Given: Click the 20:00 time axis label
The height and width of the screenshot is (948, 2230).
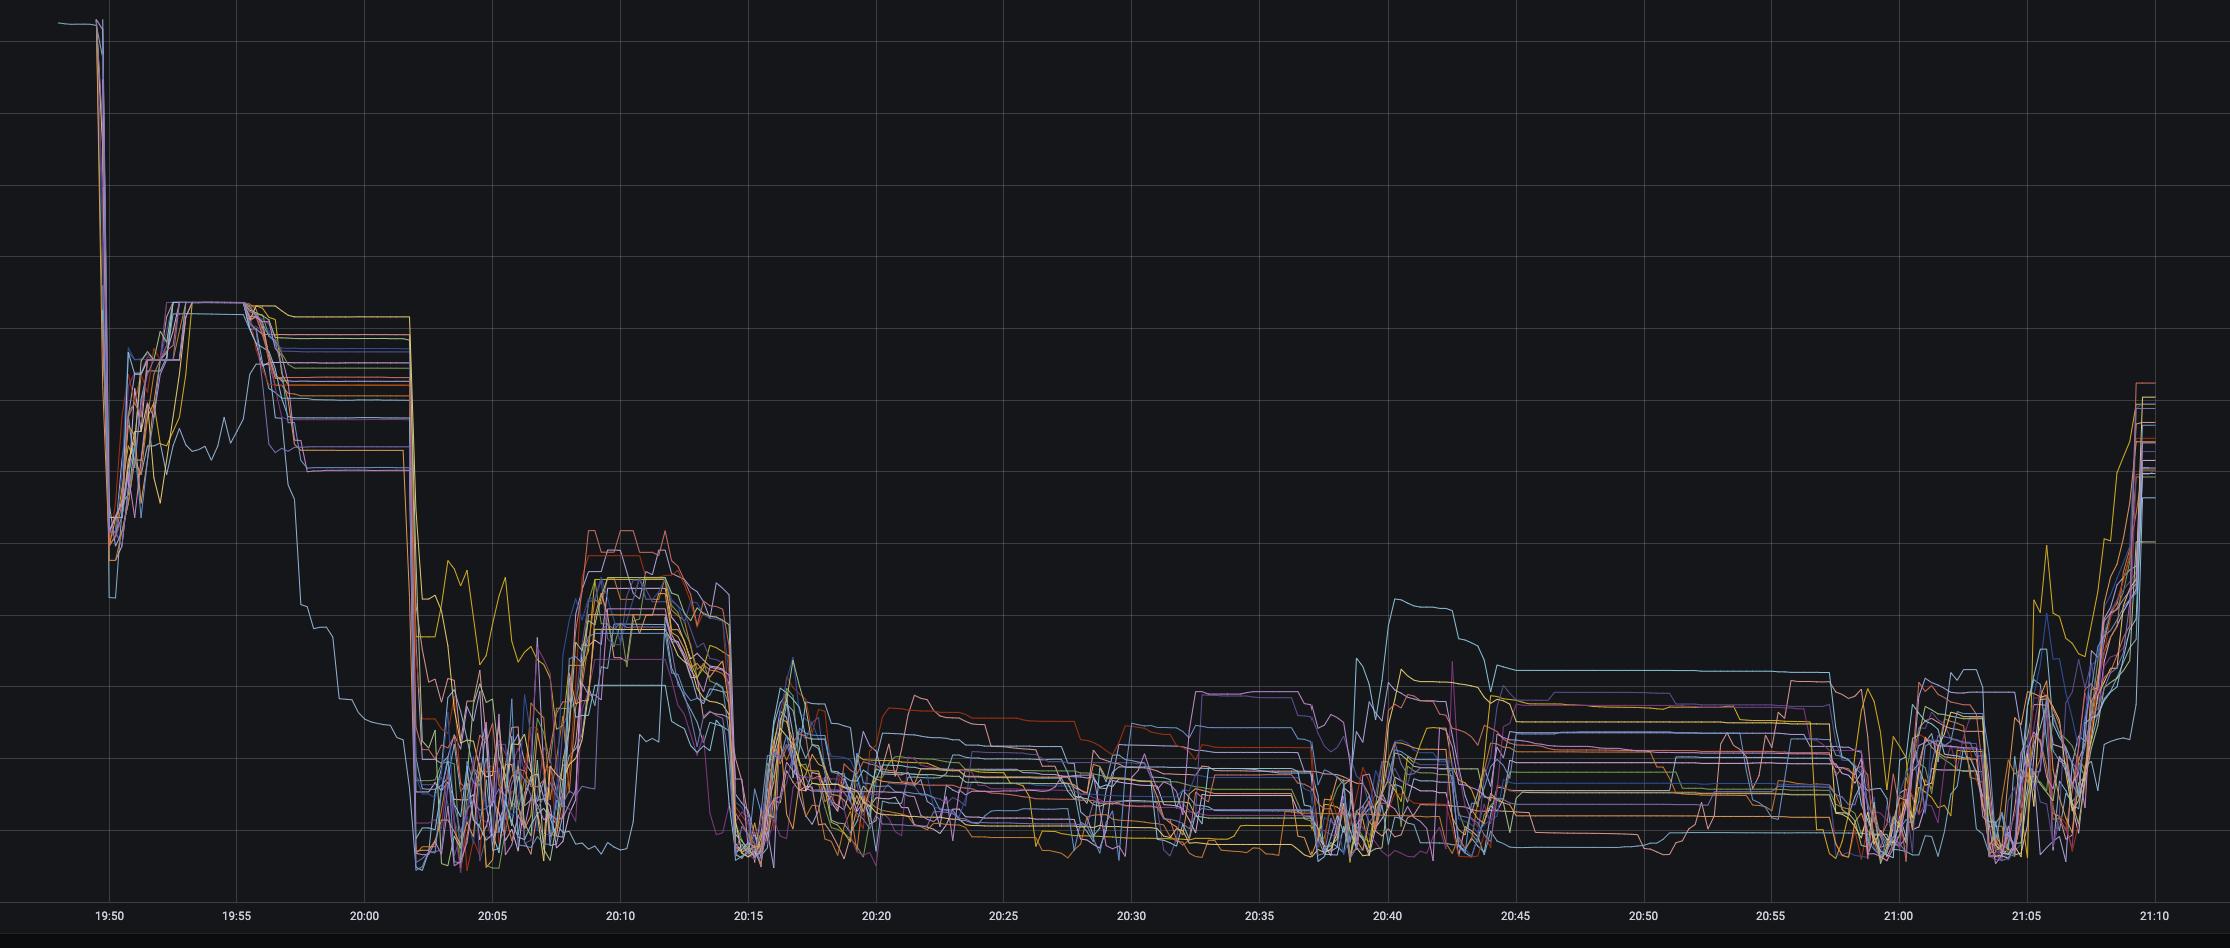Looking at the screenshot, I should [365, 916].
